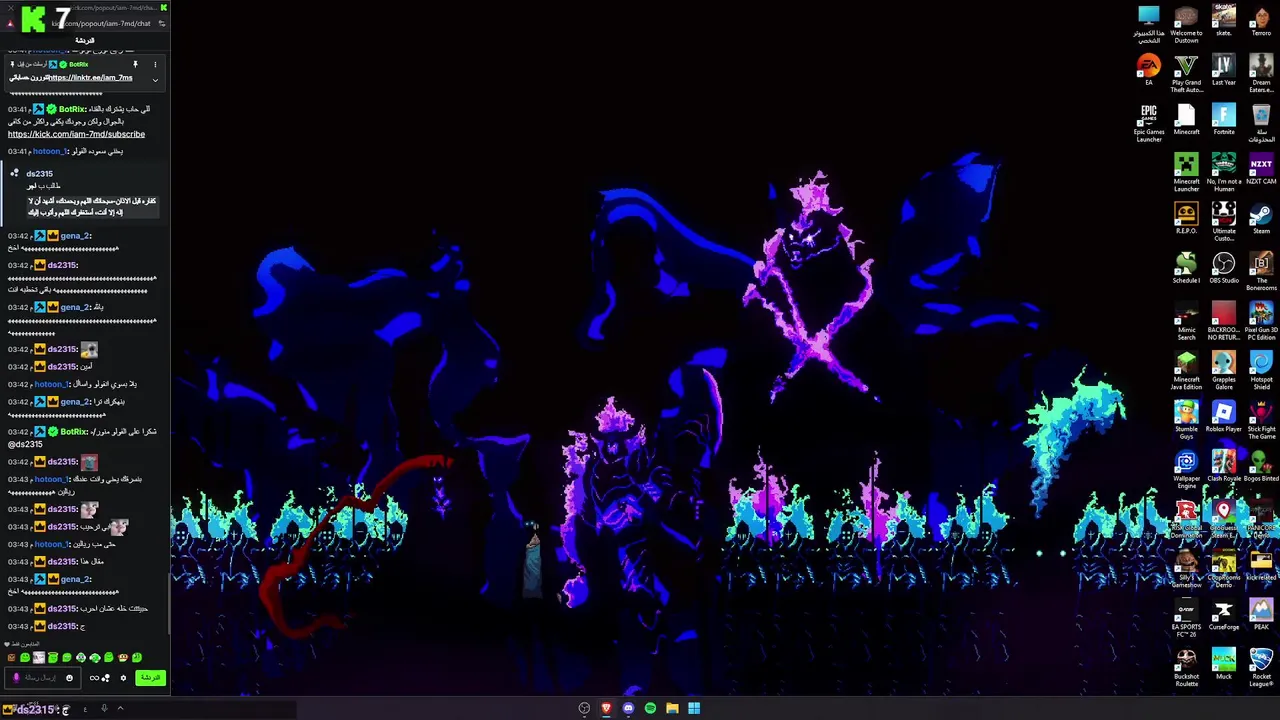Insert the first green blob emote
The width and height of the screenshot is (1280, 720).
coord(25,658)
